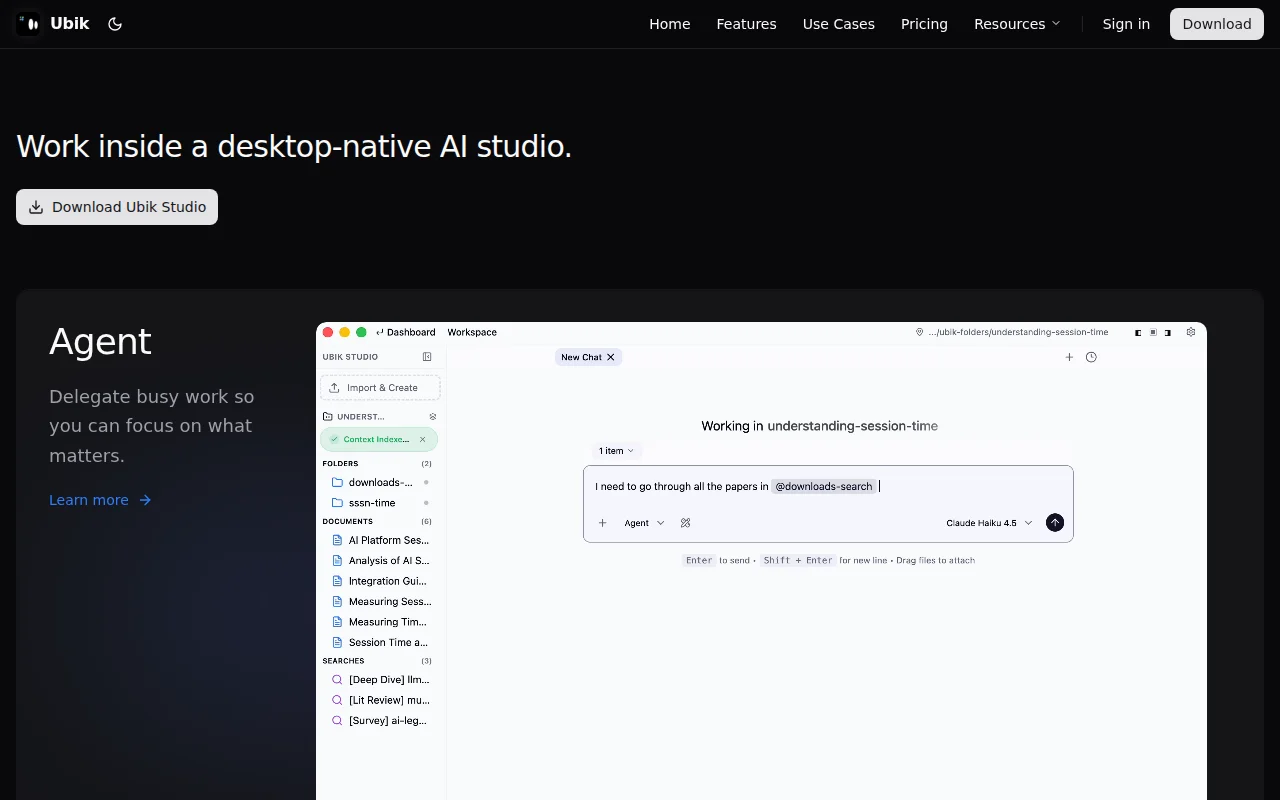Open the downloads-... folder
Screen dimensions: 1280x800
380,482
